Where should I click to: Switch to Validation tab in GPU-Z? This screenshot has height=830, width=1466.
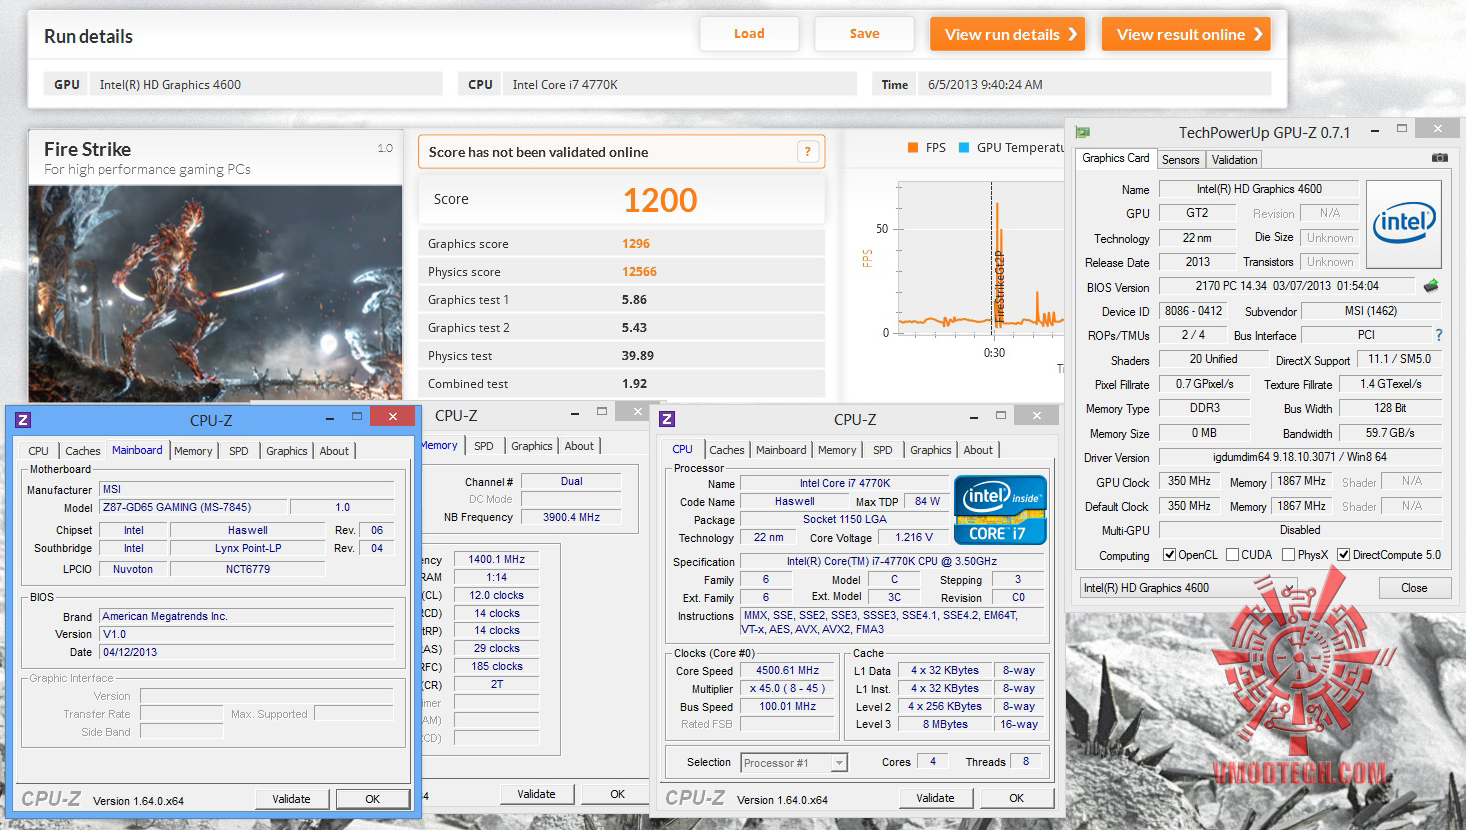pos(1234,160)
